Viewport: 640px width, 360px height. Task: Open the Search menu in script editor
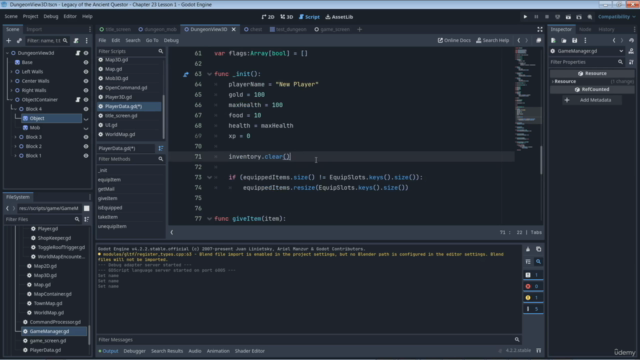pos(133,40)
